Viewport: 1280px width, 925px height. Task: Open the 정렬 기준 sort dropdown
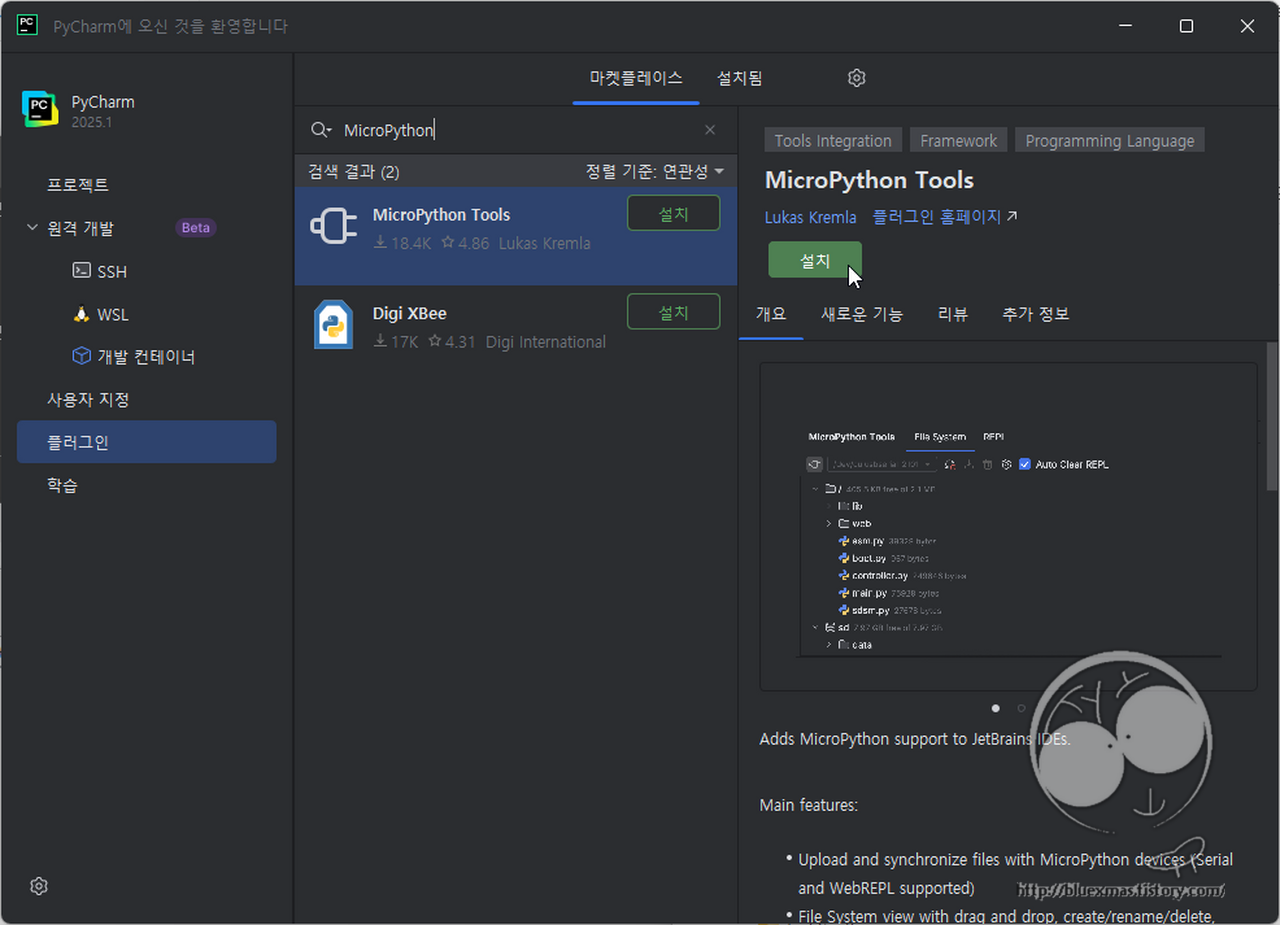(654, 172)
